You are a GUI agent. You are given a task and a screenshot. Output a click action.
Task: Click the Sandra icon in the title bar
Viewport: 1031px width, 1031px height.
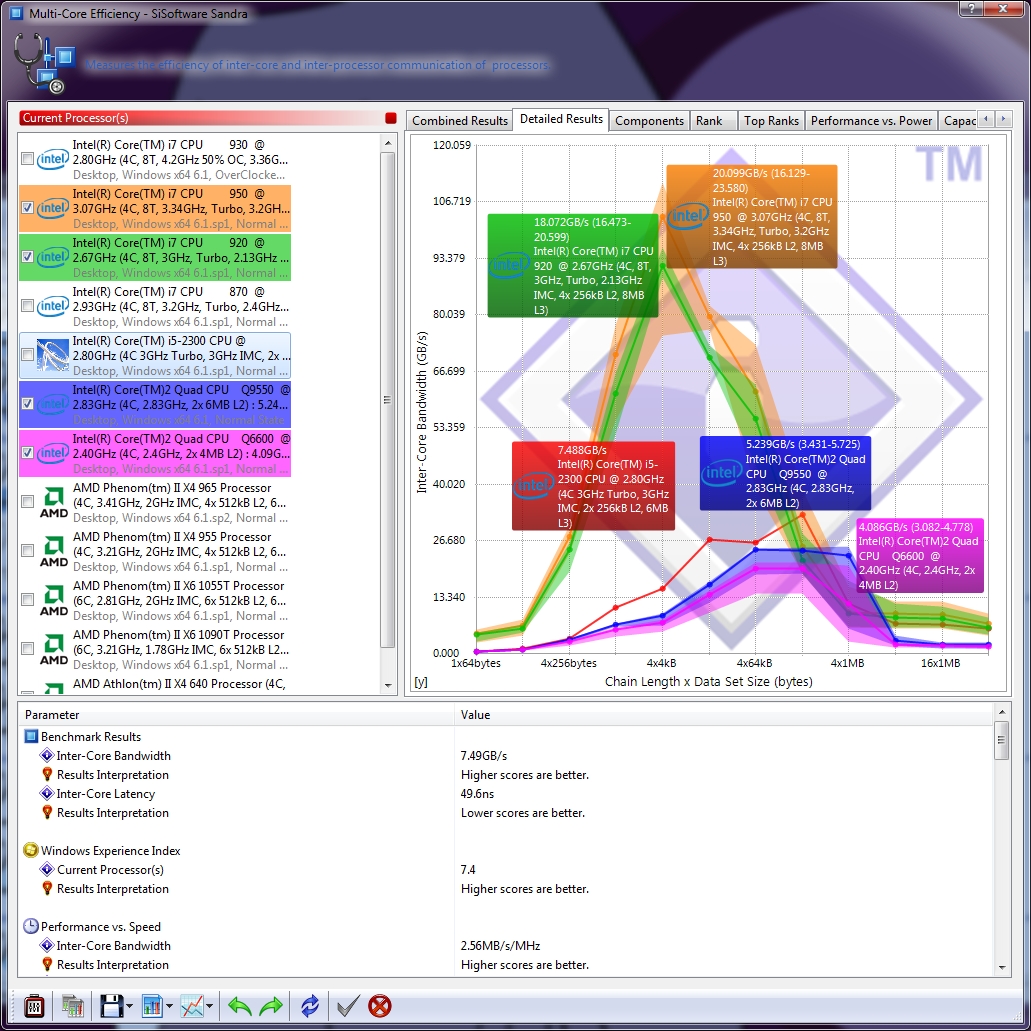16,12
